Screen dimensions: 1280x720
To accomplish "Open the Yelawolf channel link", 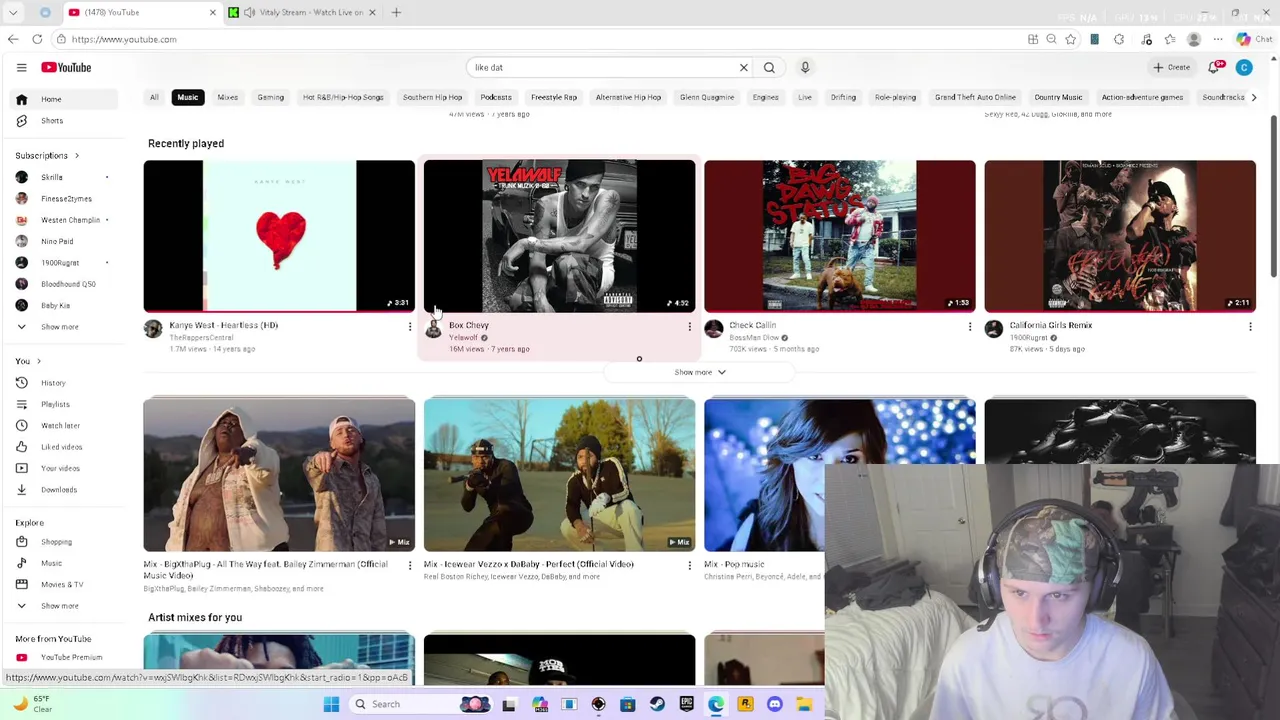I will click(x=463, y=338).
